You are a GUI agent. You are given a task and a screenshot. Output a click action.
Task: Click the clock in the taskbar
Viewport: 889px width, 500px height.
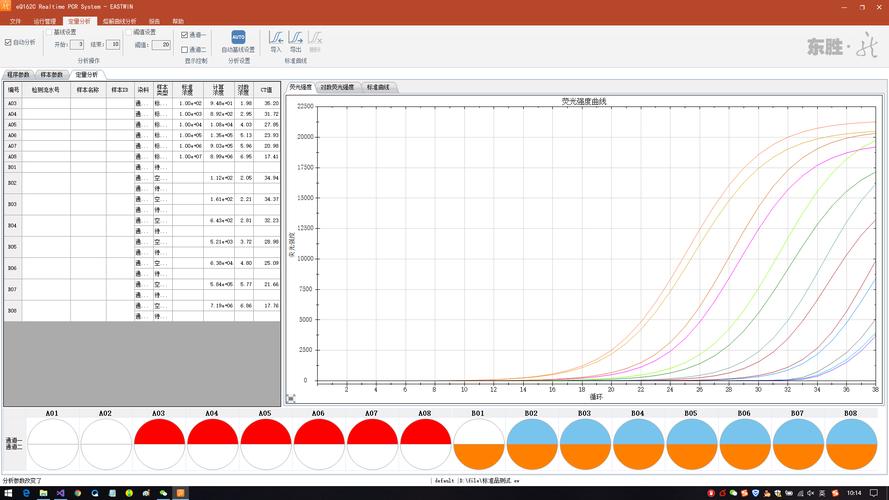click(854, 493)
